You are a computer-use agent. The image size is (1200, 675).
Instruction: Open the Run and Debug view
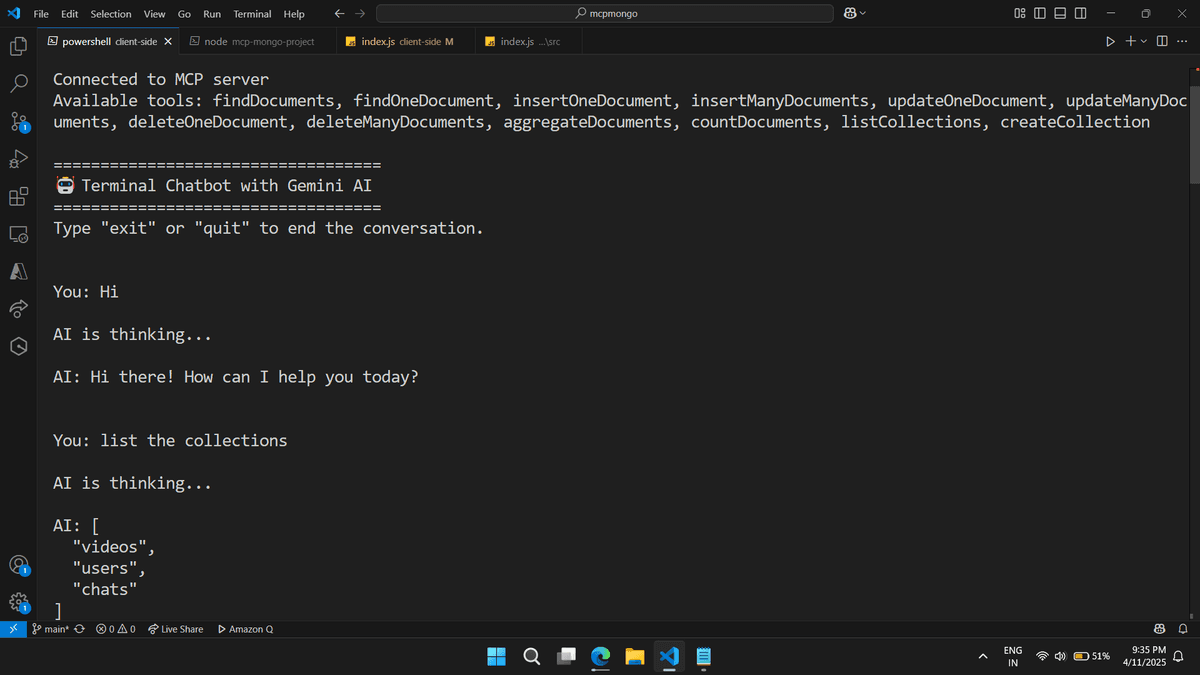tap(18, 159)
